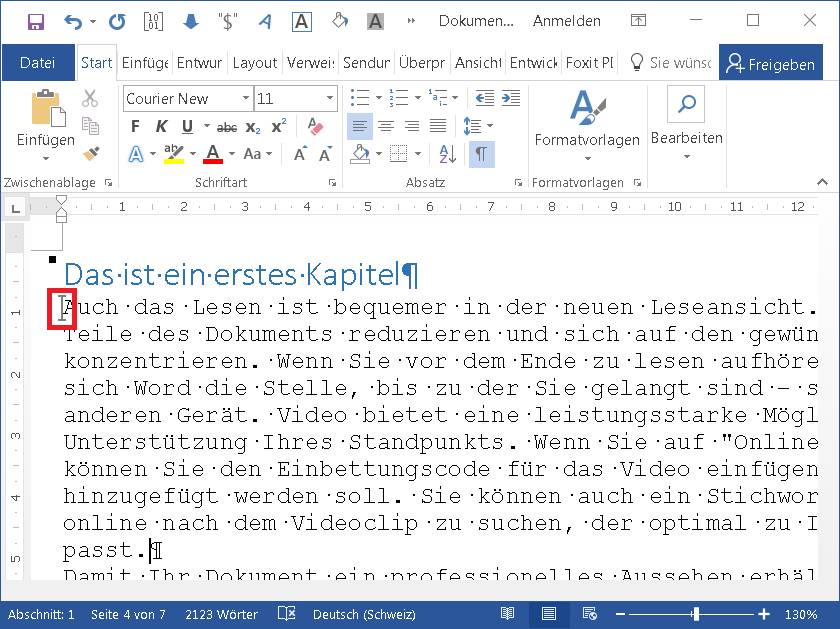Sort text with the A-Z sort icon
The width and height of the screenshot is (840, 629).
pyautogui.click(x=447, y=154)
